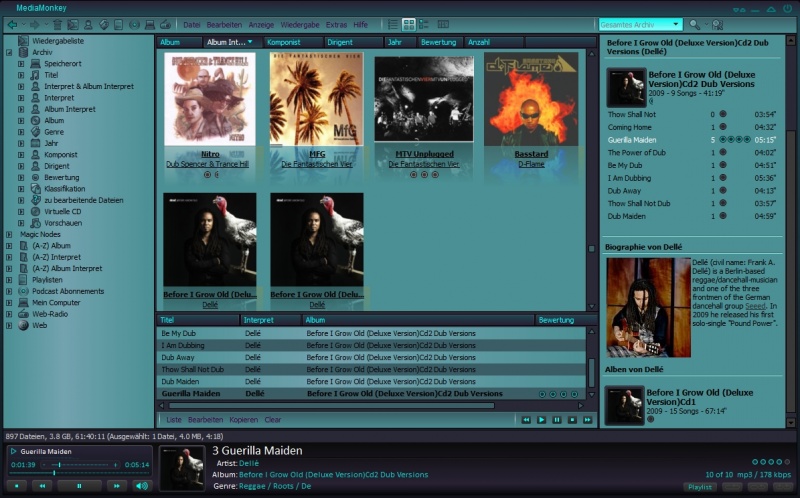Viewport: 800px width, 498px height.
Task: Sort track list by Titel column
Action: pyautogui.click(x=198, y=320)
